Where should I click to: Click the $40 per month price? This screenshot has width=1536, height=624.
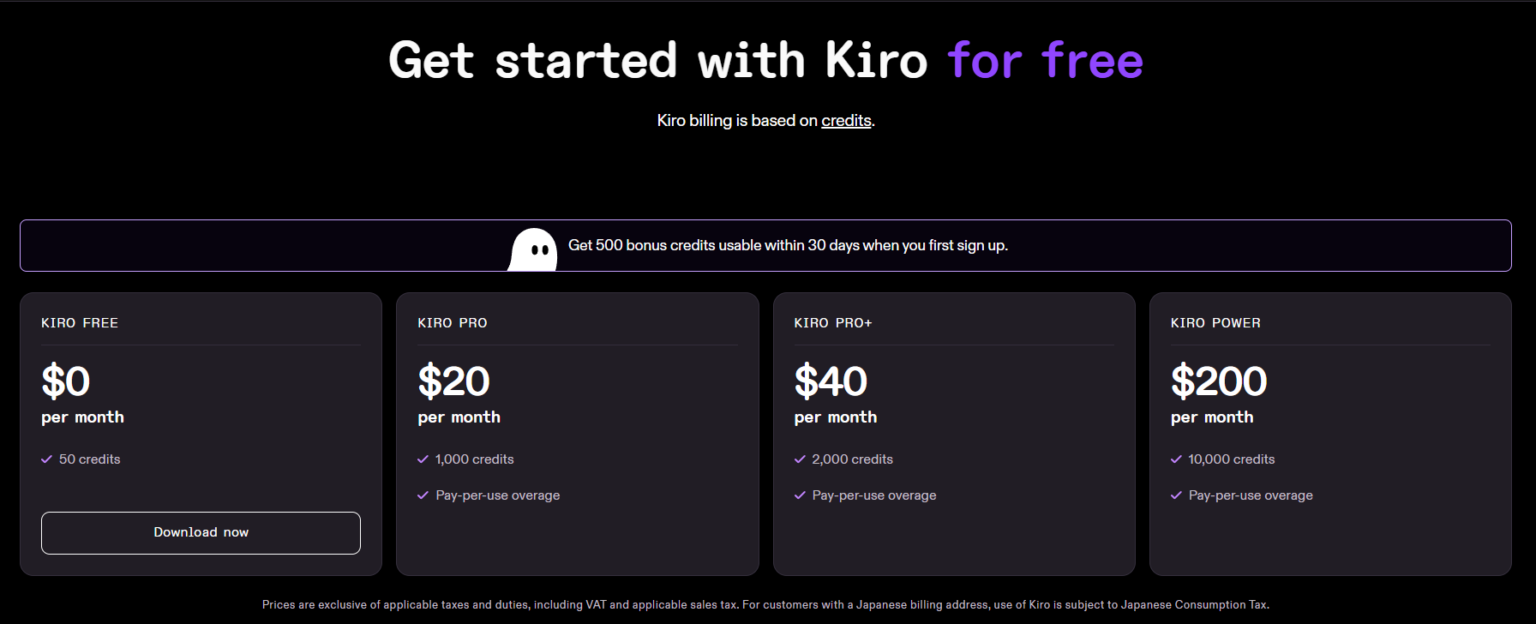(831, 381)
